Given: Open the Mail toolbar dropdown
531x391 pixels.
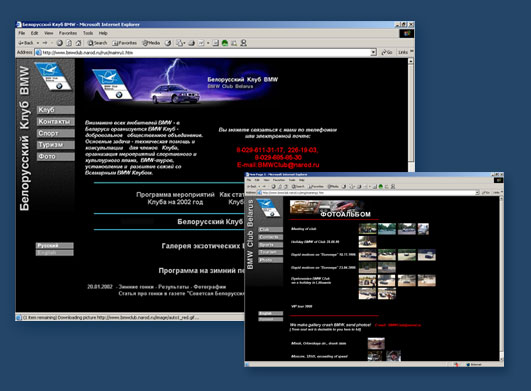Looking at the screenshot, I should tap(180, 43).
